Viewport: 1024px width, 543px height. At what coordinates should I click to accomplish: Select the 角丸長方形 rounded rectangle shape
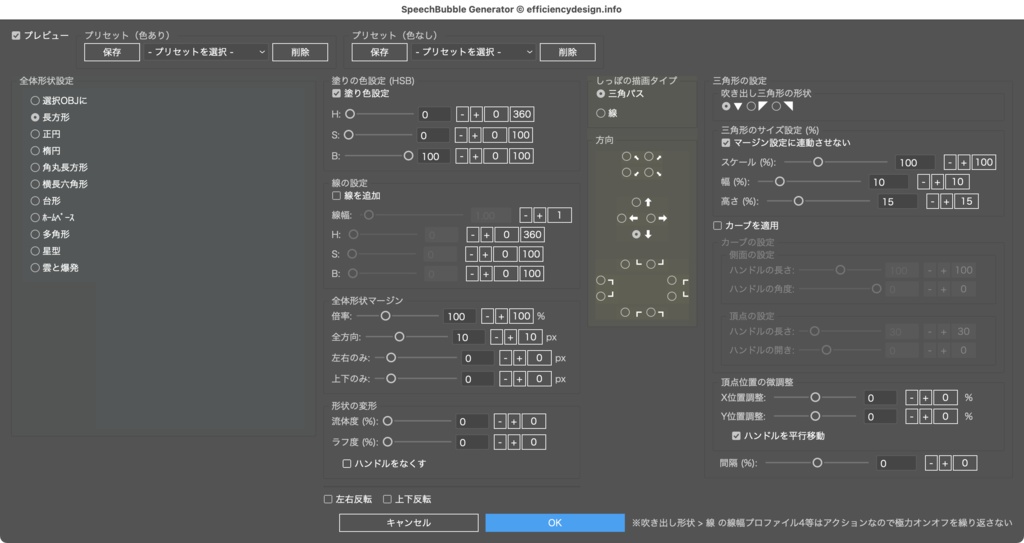(35, 167)
